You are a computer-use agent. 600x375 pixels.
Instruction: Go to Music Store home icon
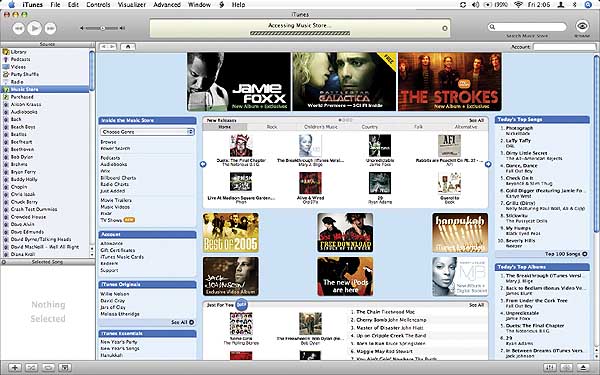pyautogui.click(x=128, y=47)
